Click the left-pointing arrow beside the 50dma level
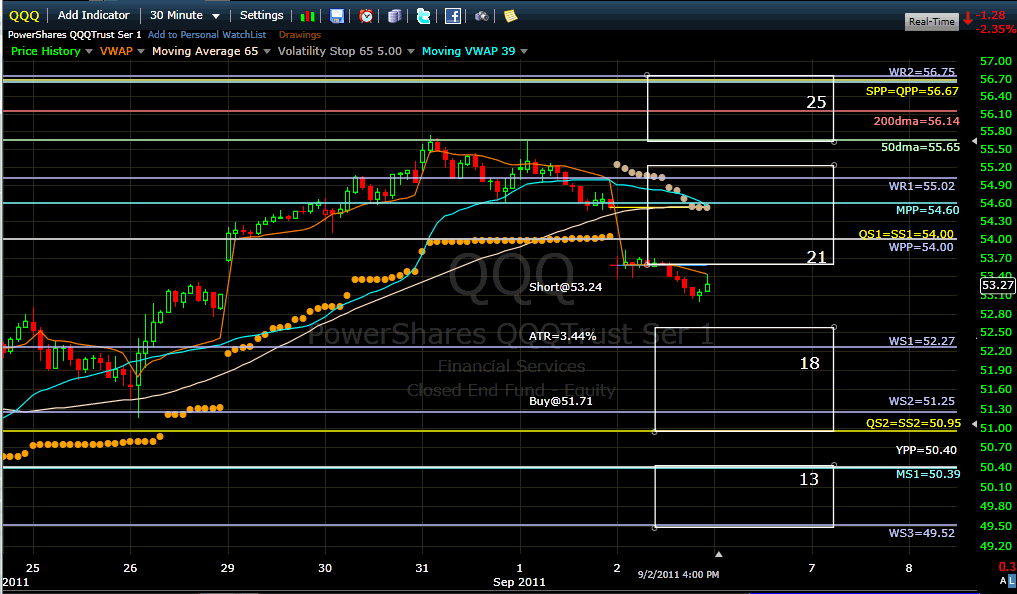Viewport: 1017px width, 594px height. point(974,141)
